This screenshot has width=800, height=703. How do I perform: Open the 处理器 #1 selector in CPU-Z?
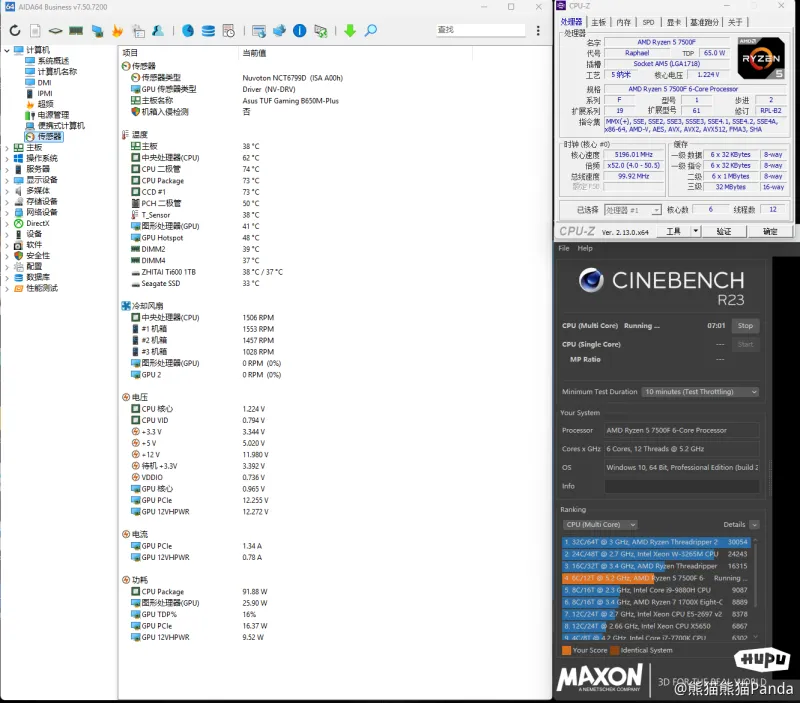pos(633,210)
